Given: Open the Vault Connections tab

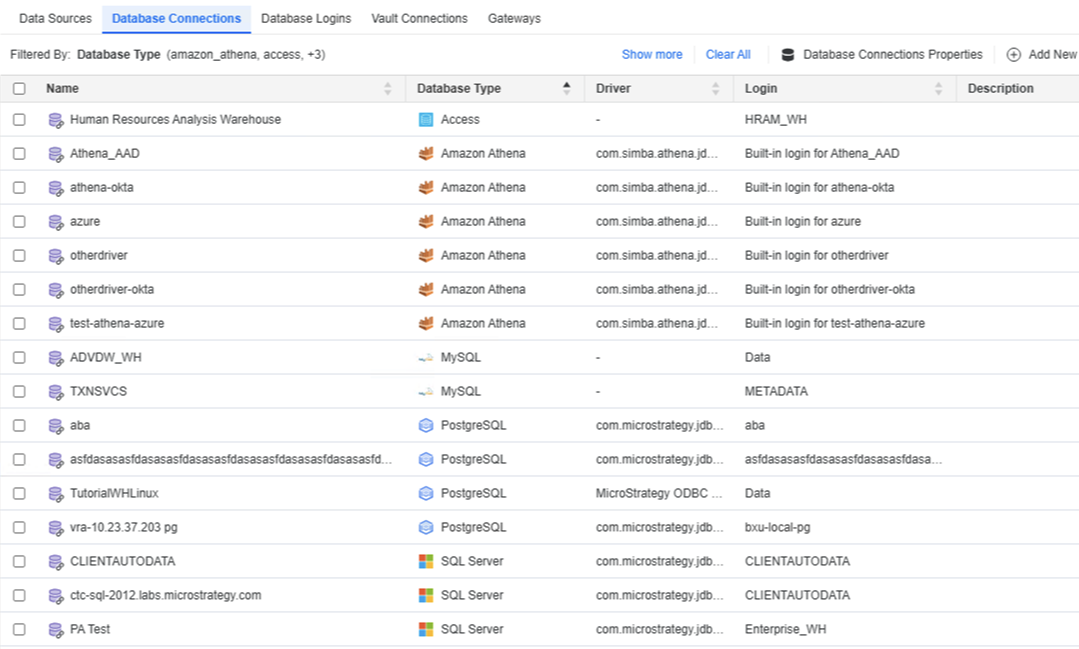Looking at the screenshot, I should [x=419, y=19].
